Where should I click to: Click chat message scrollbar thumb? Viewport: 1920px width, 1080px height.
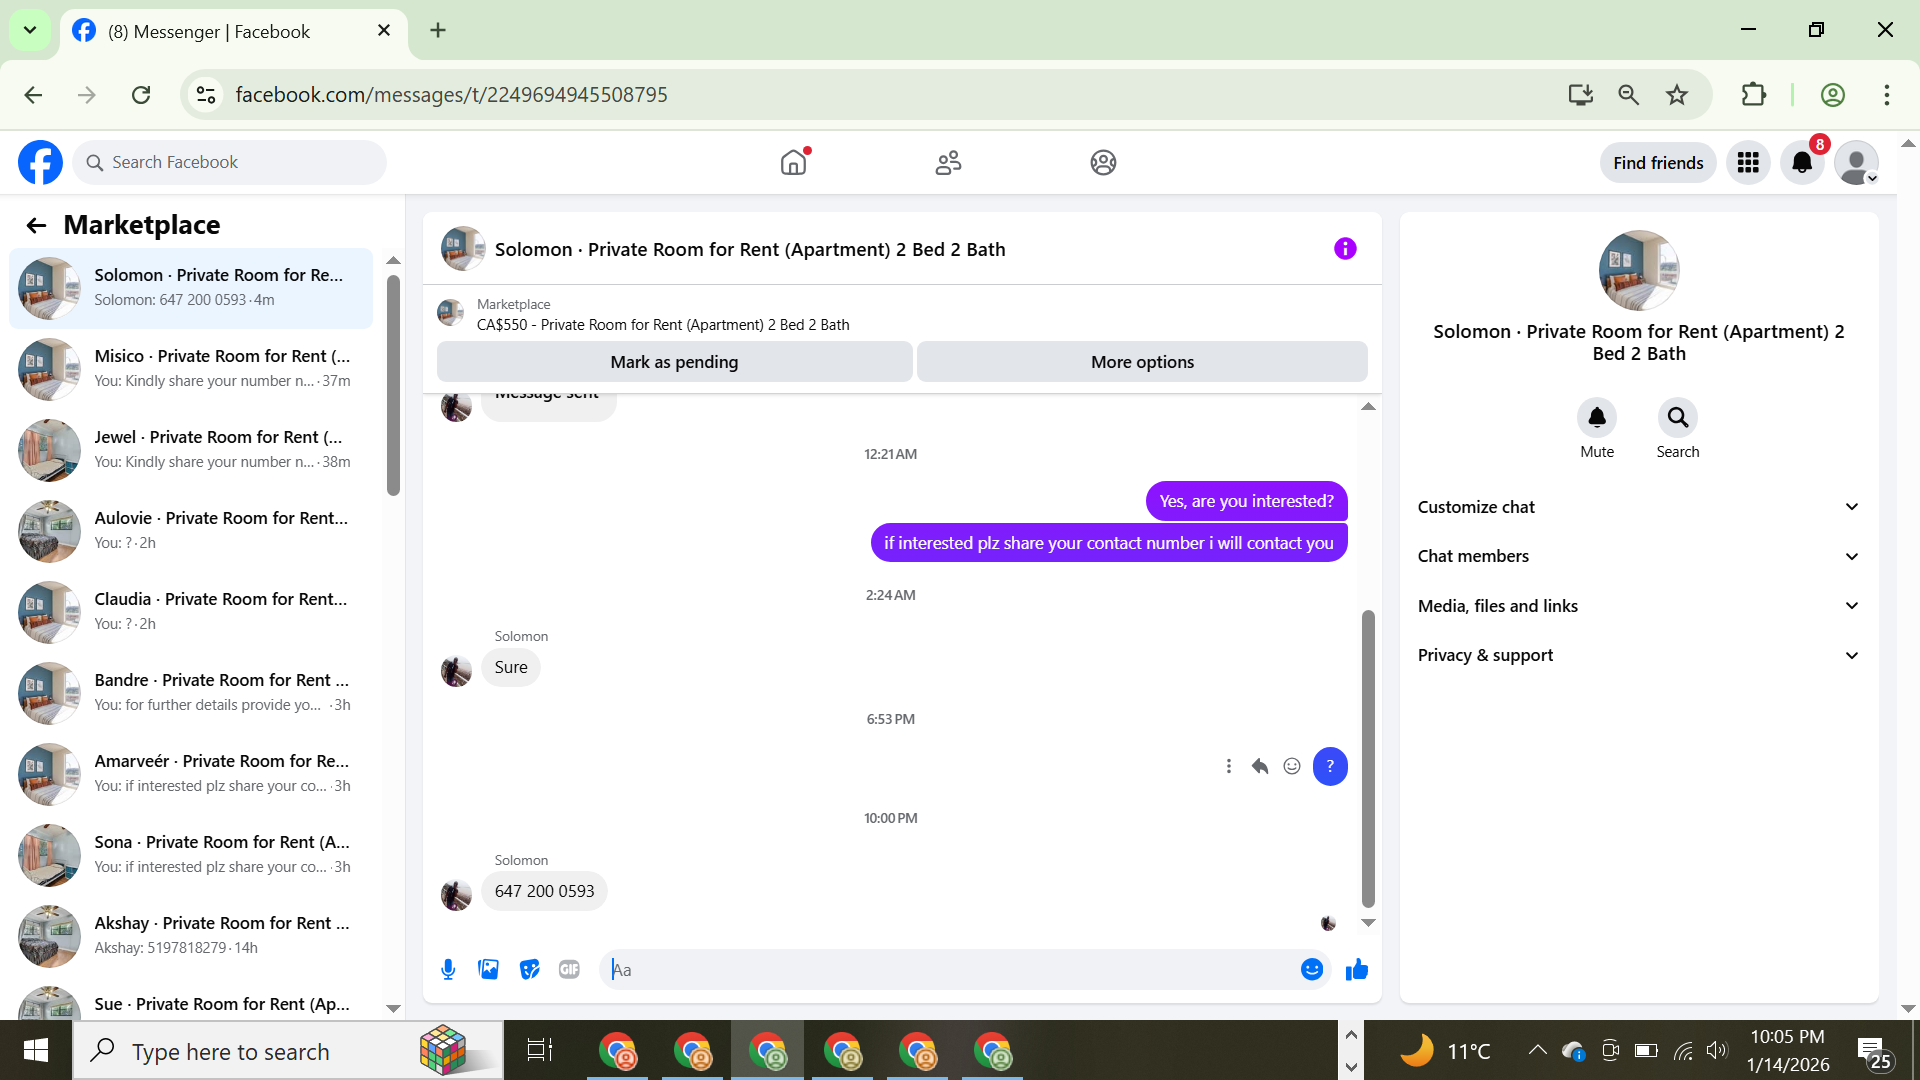tap(1368, 758)
